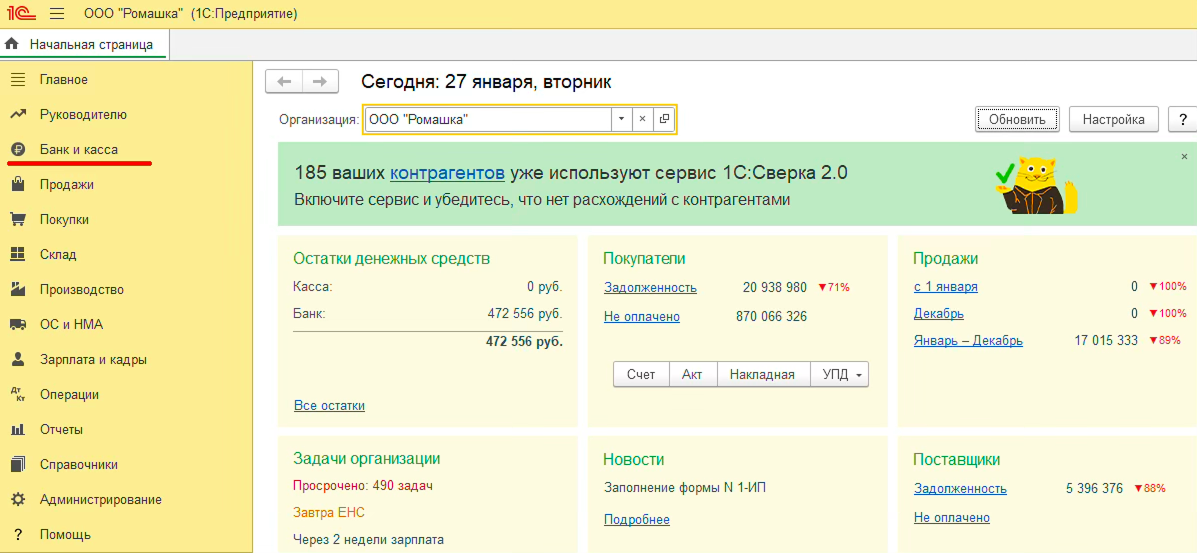The height and width of the screenshot is (553, 1197).
Task: Open the Отчеты section
Action: pos(61,430)
